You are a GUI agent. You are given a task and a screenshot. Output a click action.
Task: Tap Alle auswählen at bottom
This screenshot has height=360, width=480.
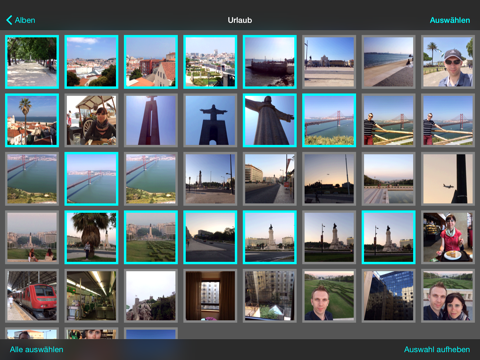(36, 349)
